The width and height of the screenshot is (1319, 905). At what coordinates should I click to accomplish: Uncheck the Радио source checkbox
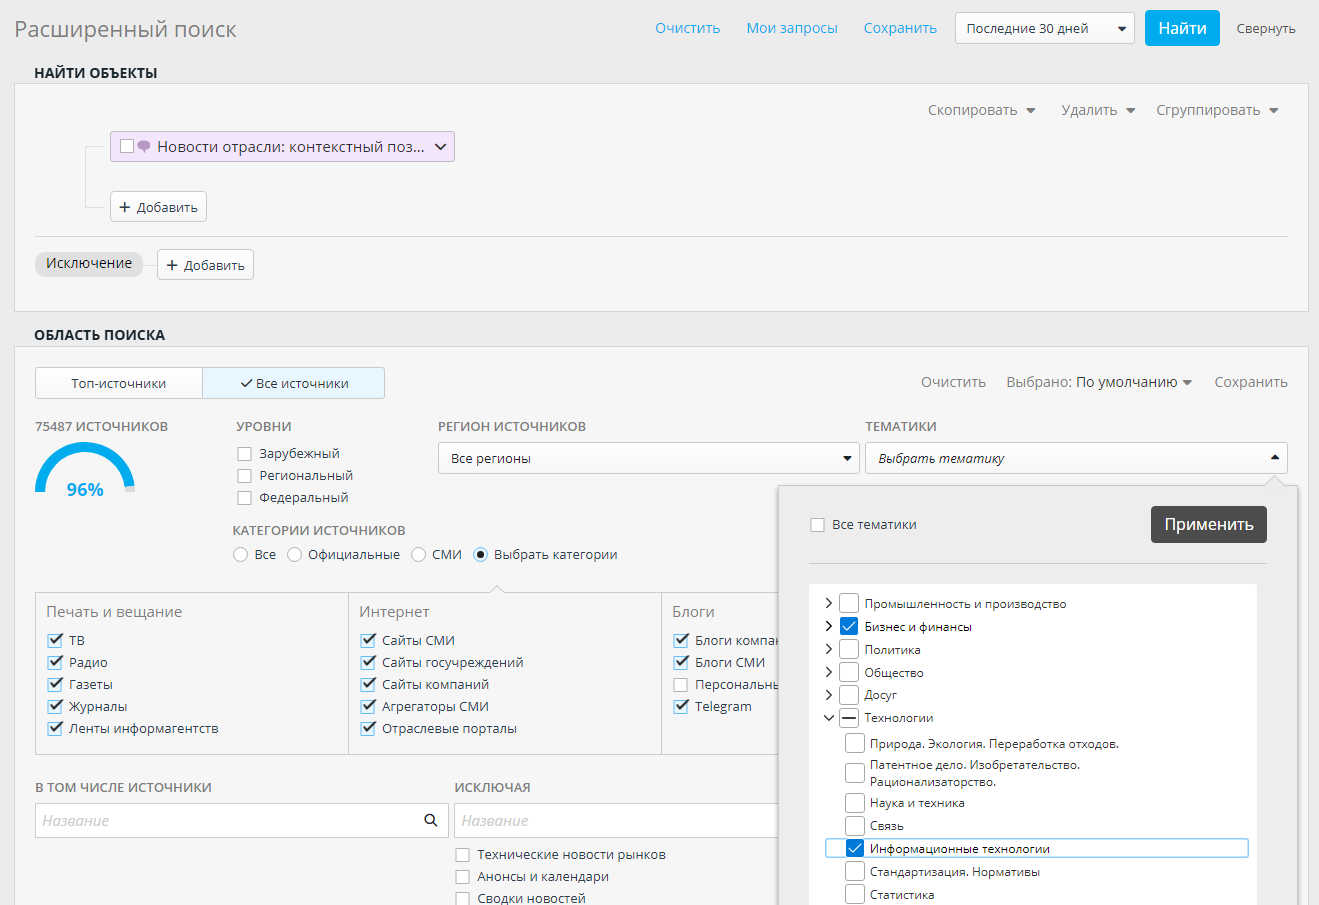(x=55, y=662)
